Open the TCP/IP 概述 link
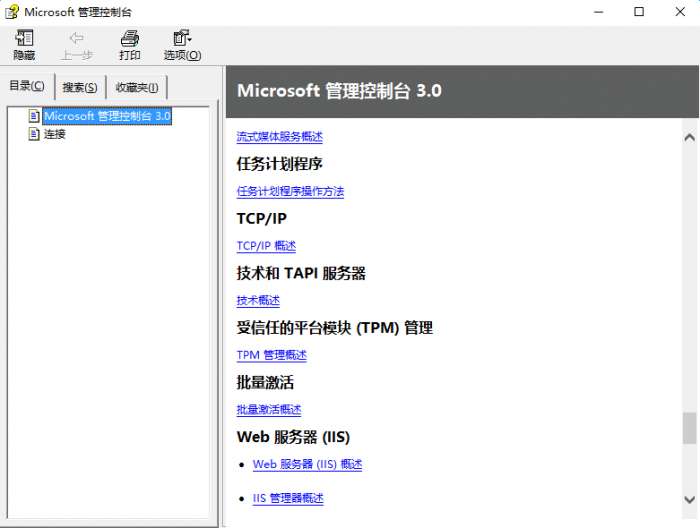 (x=266, y=246)
